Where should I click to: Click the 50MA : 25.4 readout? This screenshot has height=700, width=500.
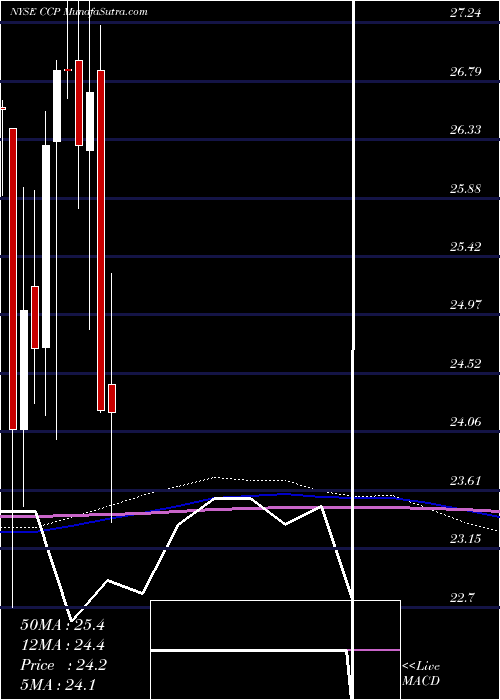62,625
